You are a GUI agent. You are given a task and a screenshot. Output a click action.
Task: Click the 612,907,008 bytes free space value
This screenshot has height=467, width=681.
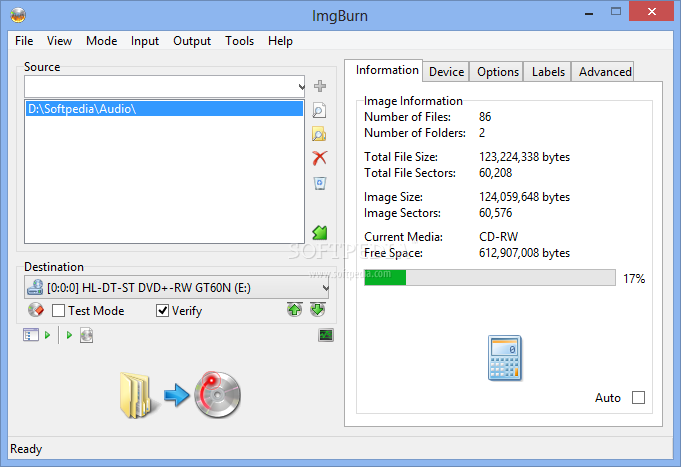click(524, 253)
